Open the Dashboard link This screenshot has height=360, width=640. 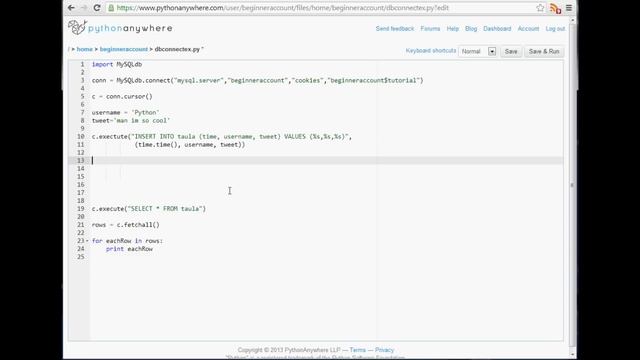pos(497,29)
